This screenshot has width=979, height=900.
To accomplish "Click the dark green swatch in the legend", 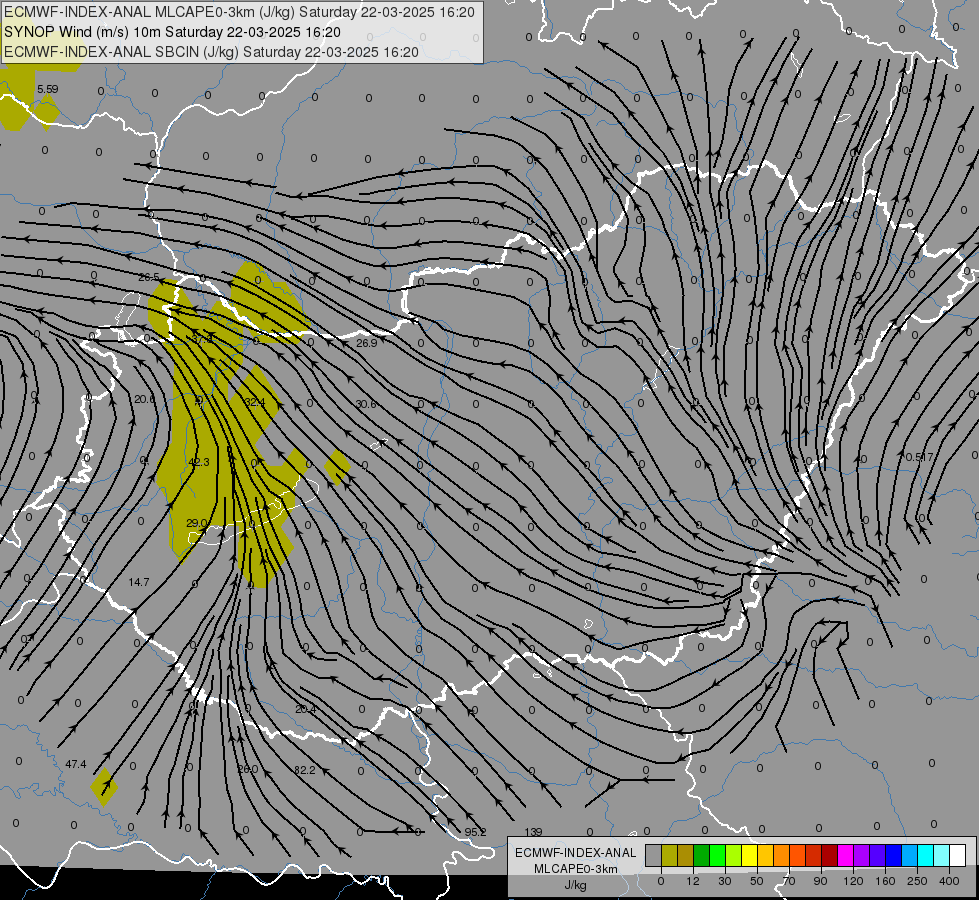I will 702,855.
